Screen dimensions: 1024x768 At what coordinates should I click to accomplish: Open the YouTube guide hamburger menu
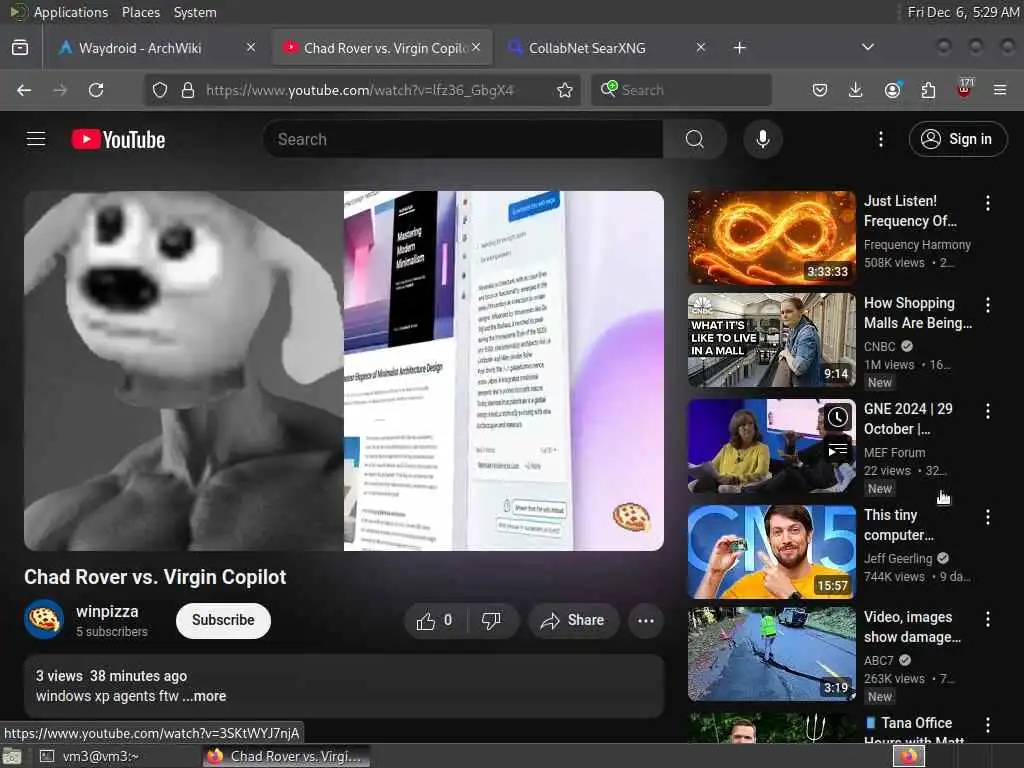pos(36,139)
